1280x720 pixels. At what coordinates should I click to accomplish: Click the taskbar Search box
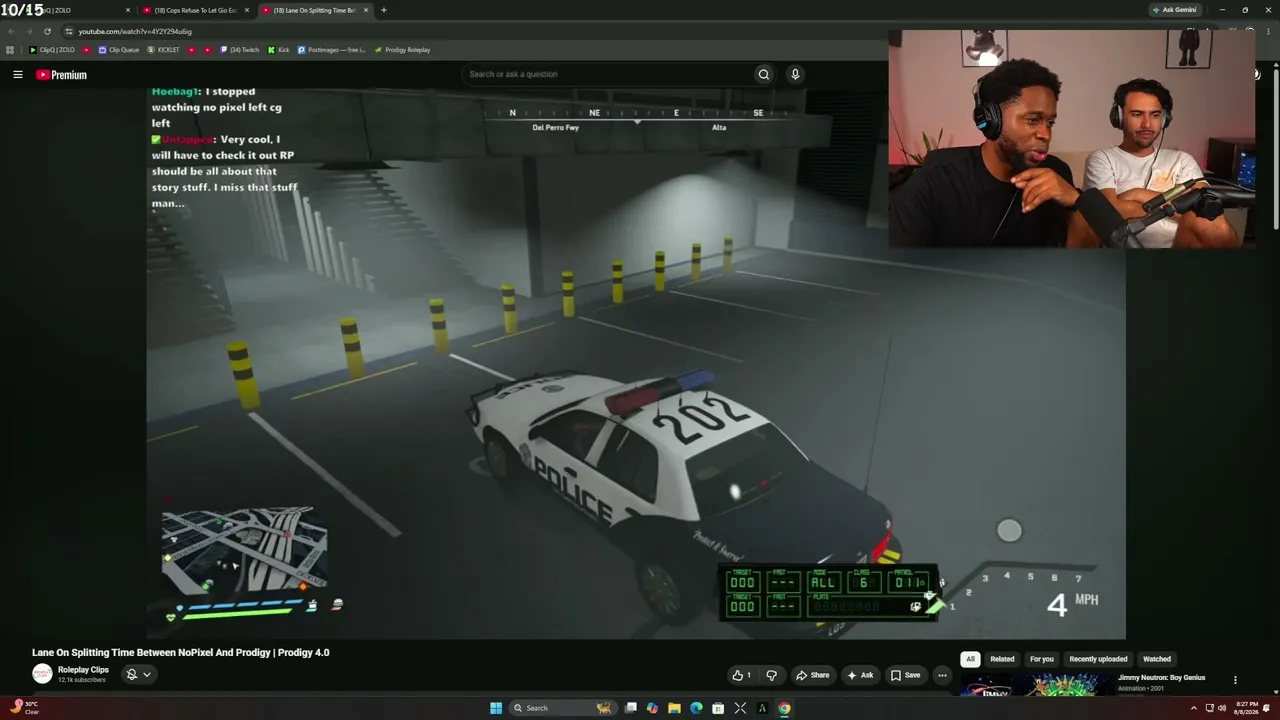click(562, 708)
